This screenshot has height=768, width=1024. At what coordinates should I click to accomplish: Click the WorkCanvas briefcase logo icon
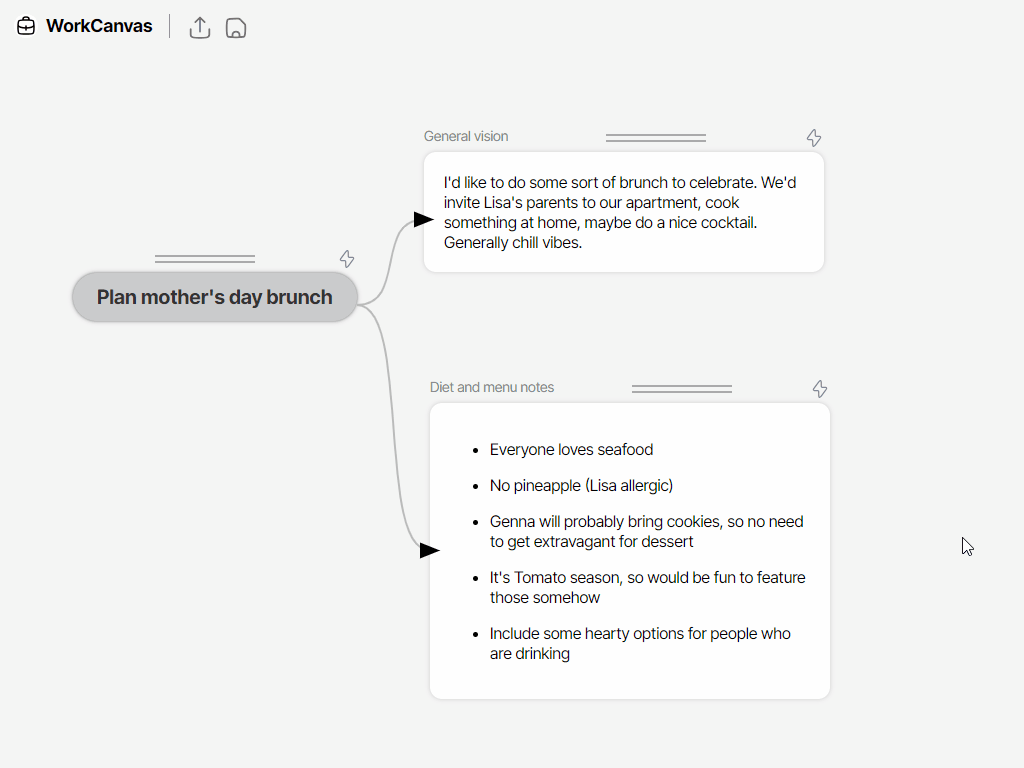pos(26,26)
